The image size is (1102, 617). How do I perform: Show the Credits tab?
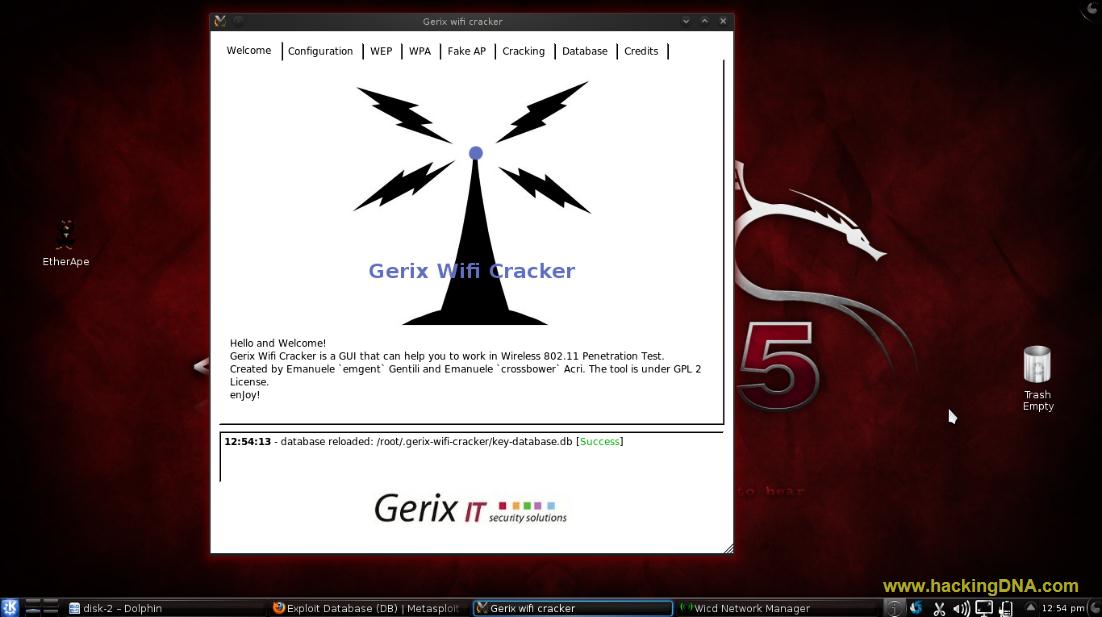pos(641,51)
